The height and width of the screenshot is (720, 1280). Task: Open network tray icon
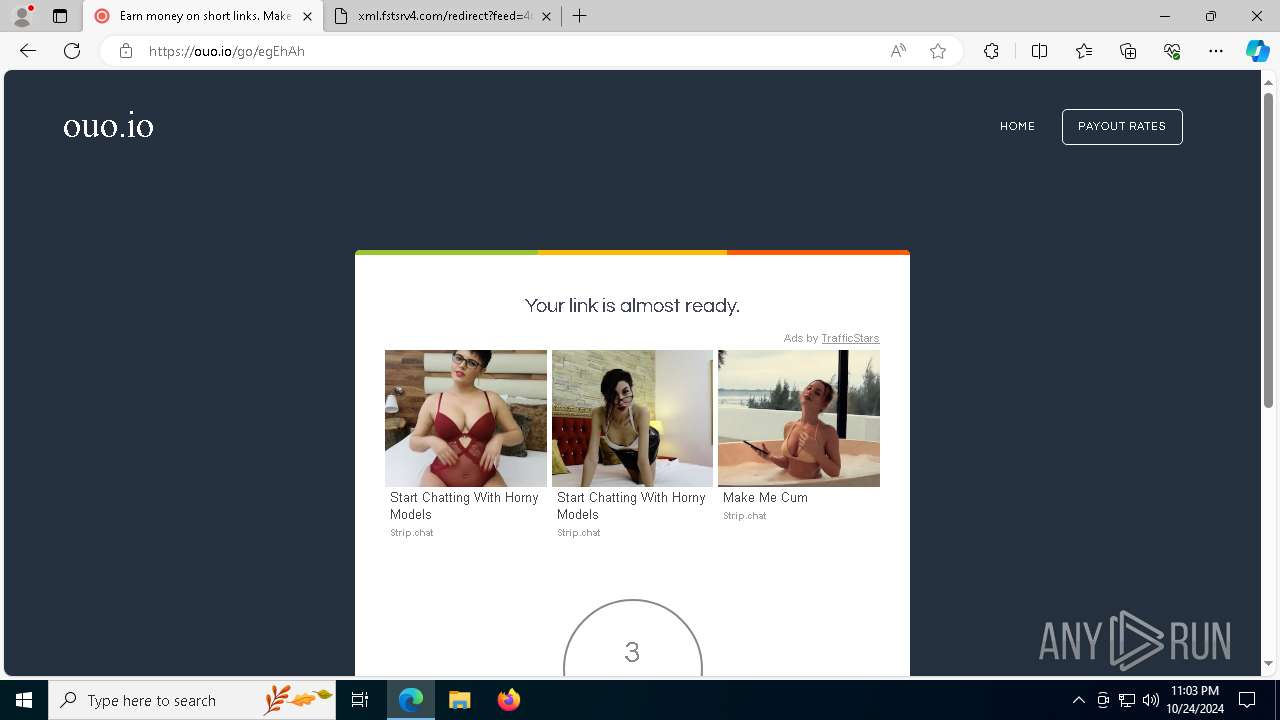point(1126,700)
